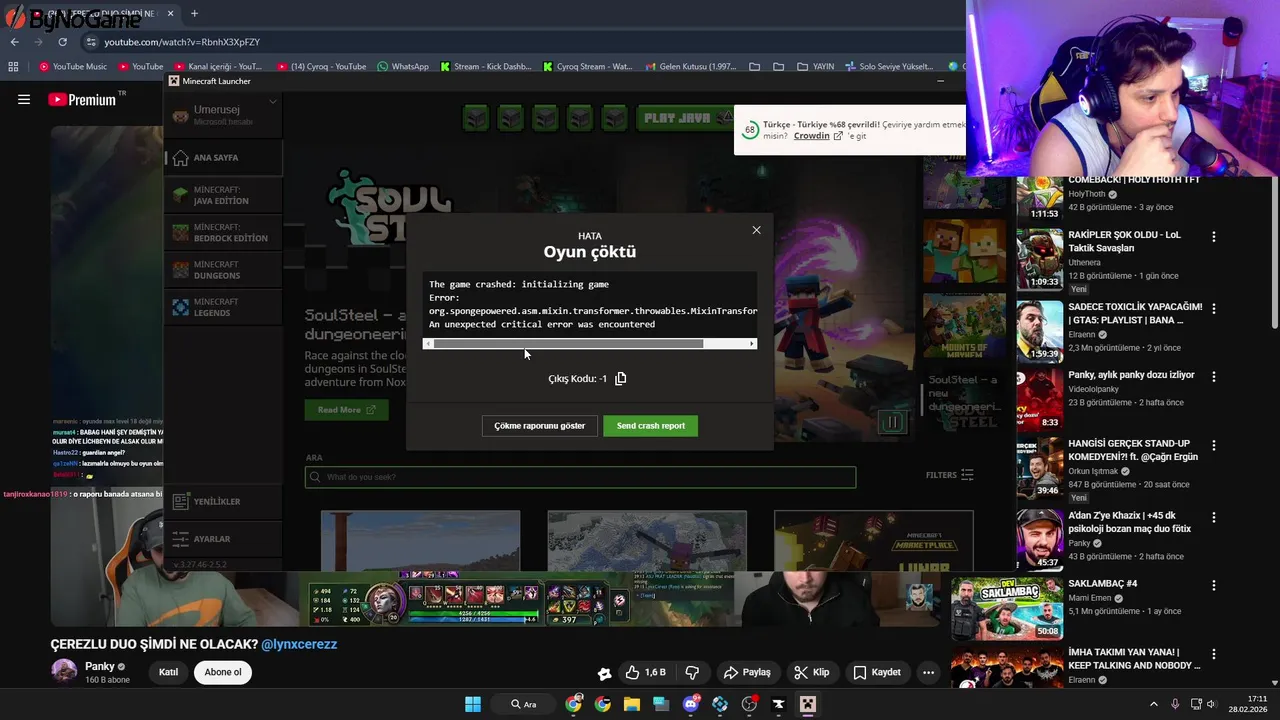Open Yenilikler in launcher sidebar
The width and height of the screenshot is (1280, 720).
[x=224, y=501]
